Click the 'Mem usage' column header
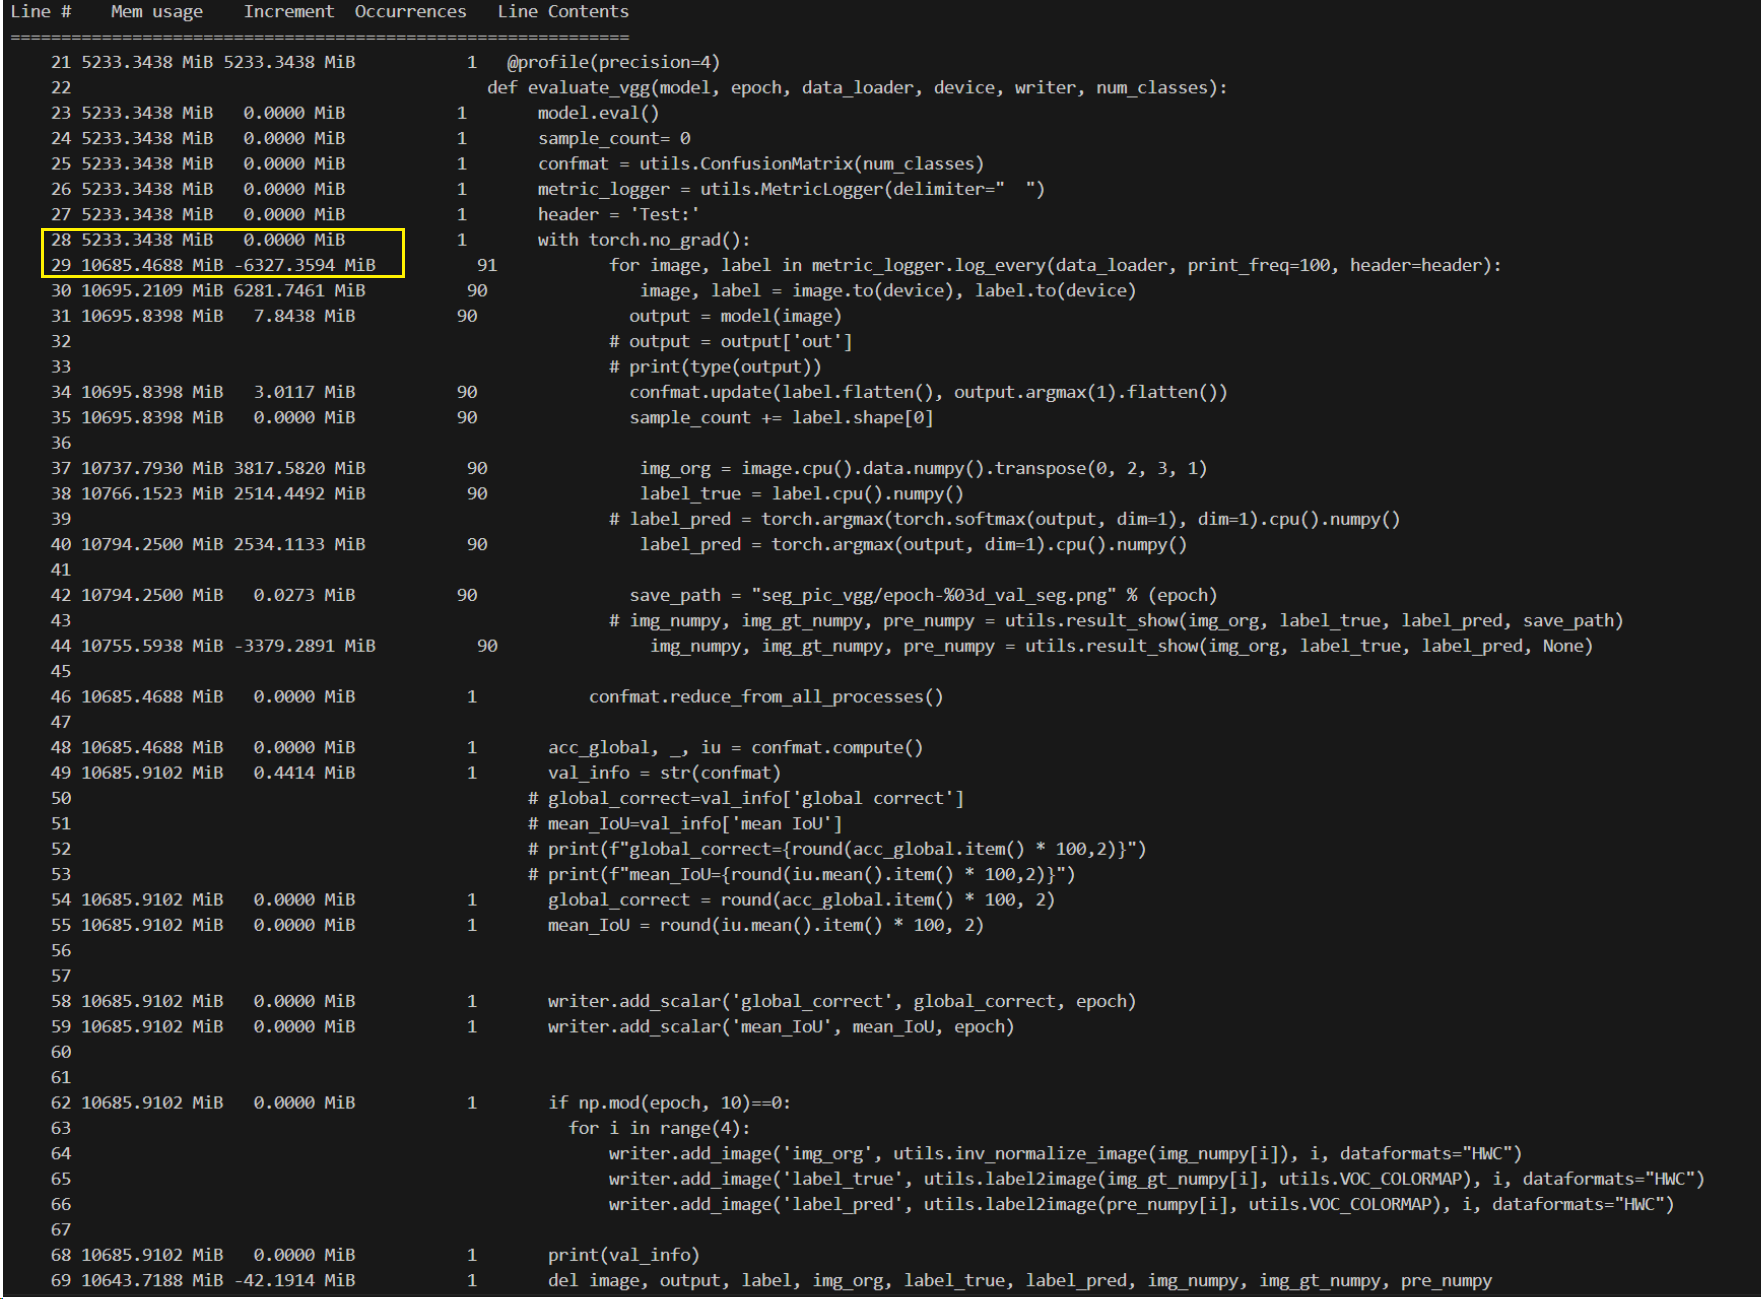Viewport: 1761px width, 1299px height. click(157, 12)
